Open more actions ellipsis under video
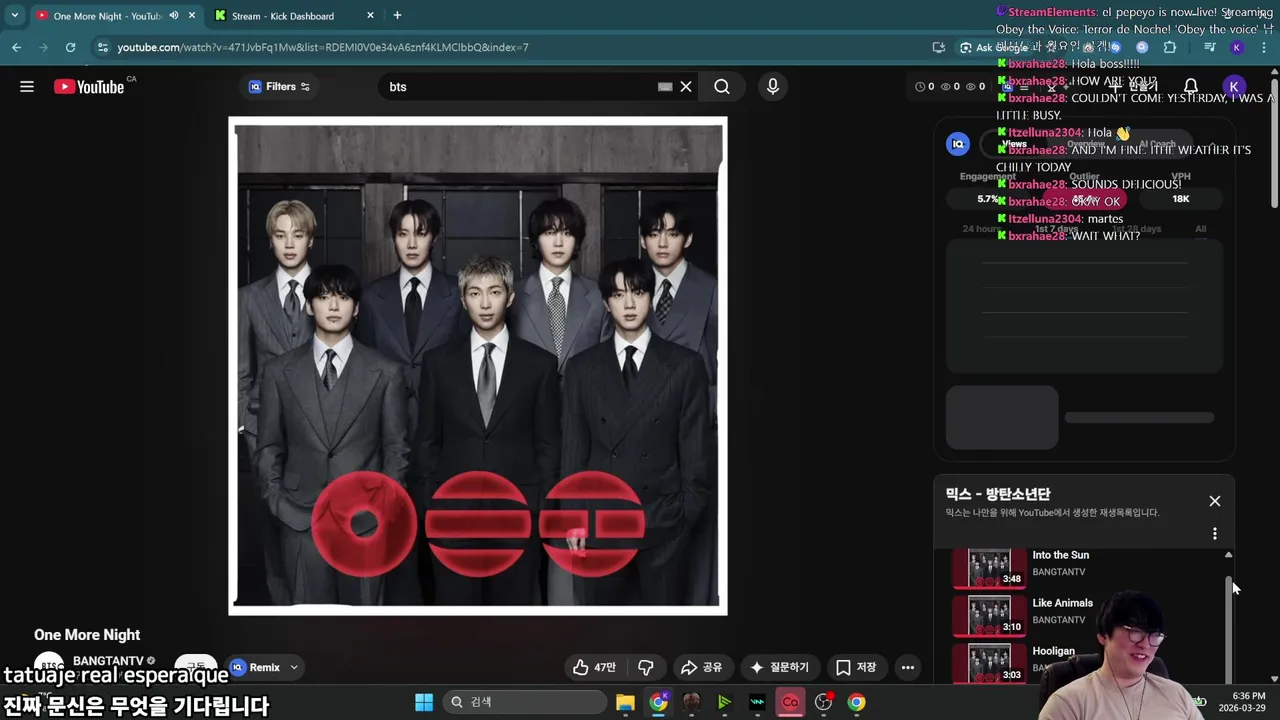Screen dimensions: 1280x720 [908, 667]
